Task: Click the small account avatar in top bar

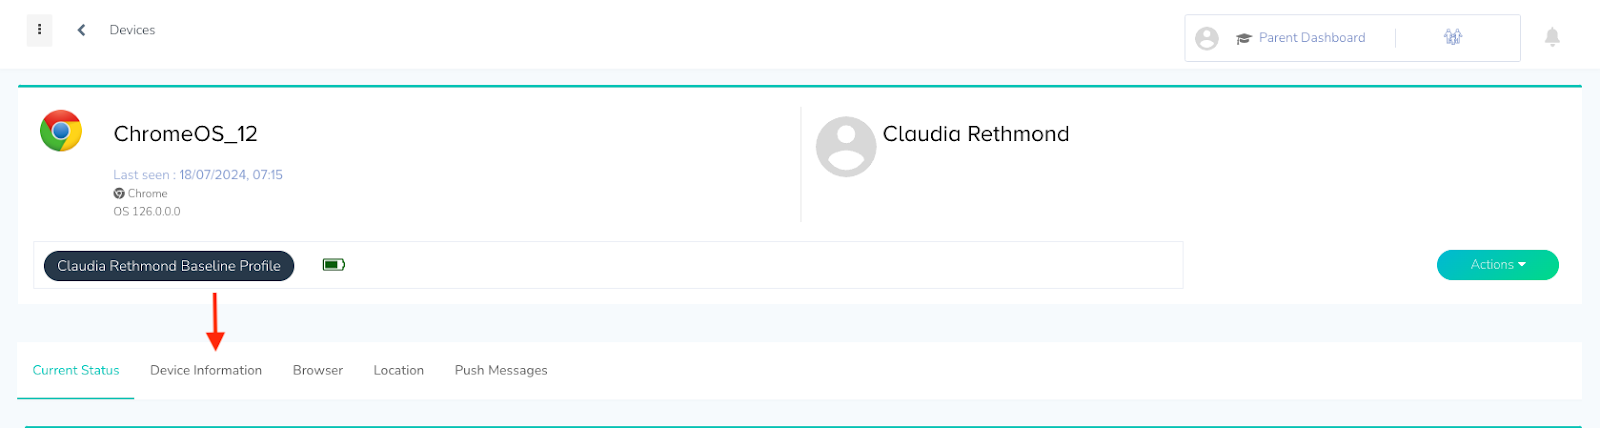Action: (1207, 38)
